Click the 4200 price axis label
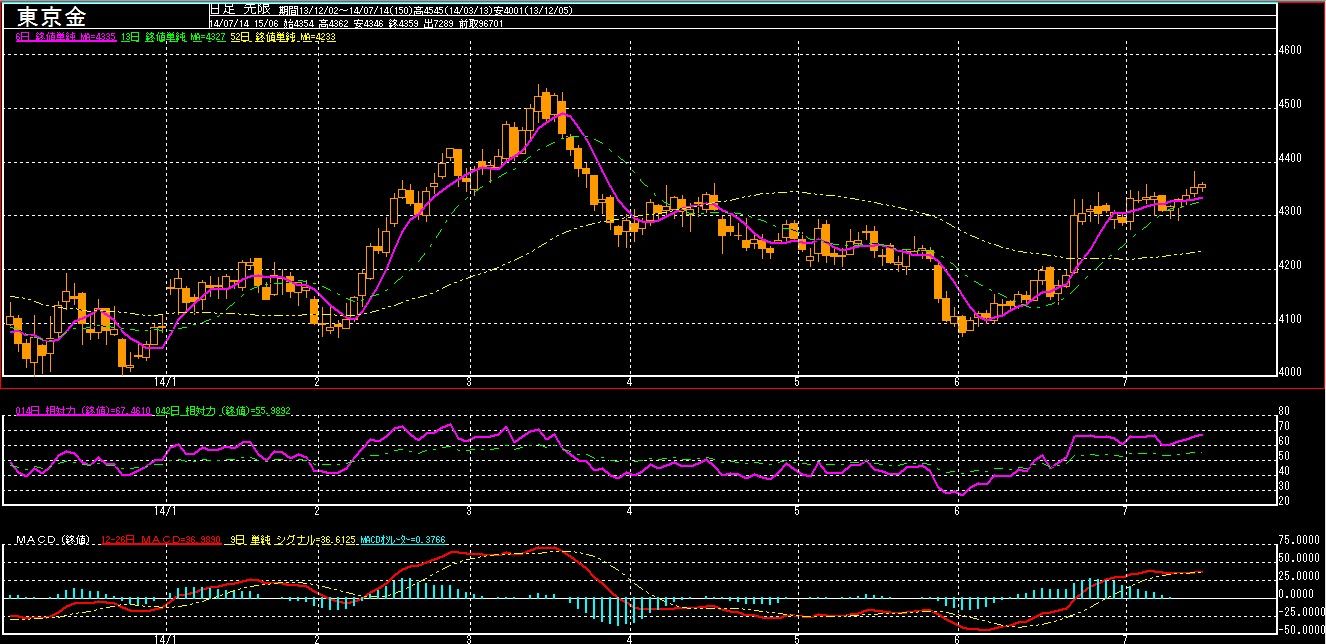The height and width of the screenshot is (644, 1326). click(1290, 266)
